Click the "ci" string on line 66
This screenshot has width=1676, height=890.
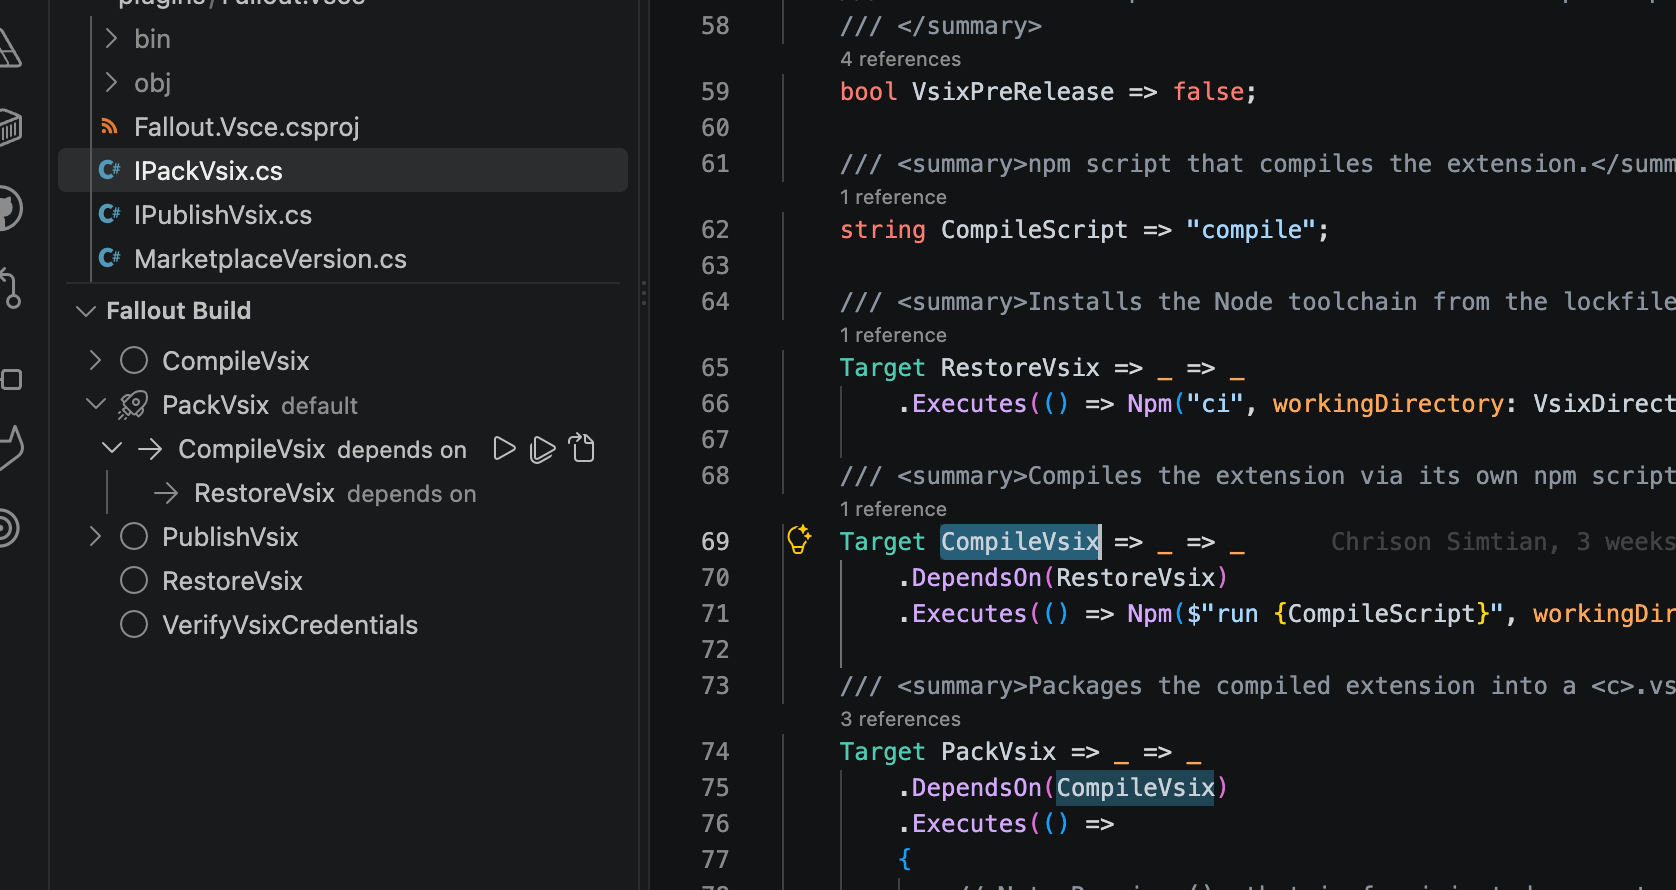(x=1214, y=403)
